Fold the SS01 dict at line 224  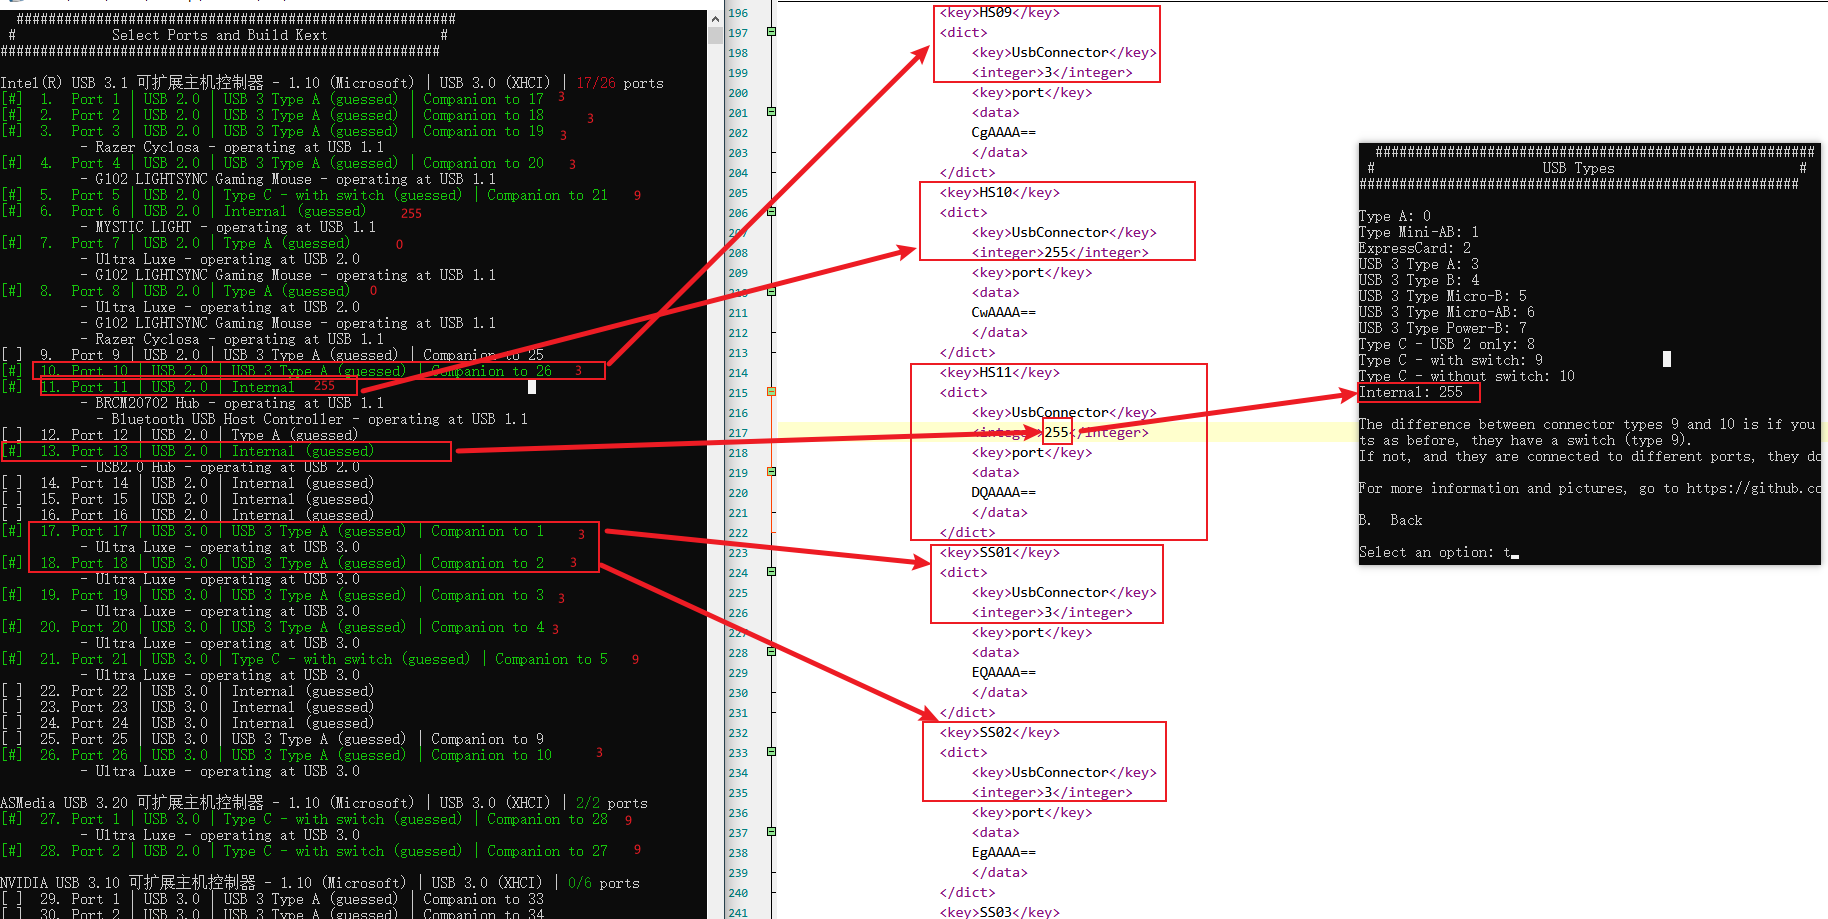tap(771, 572)
